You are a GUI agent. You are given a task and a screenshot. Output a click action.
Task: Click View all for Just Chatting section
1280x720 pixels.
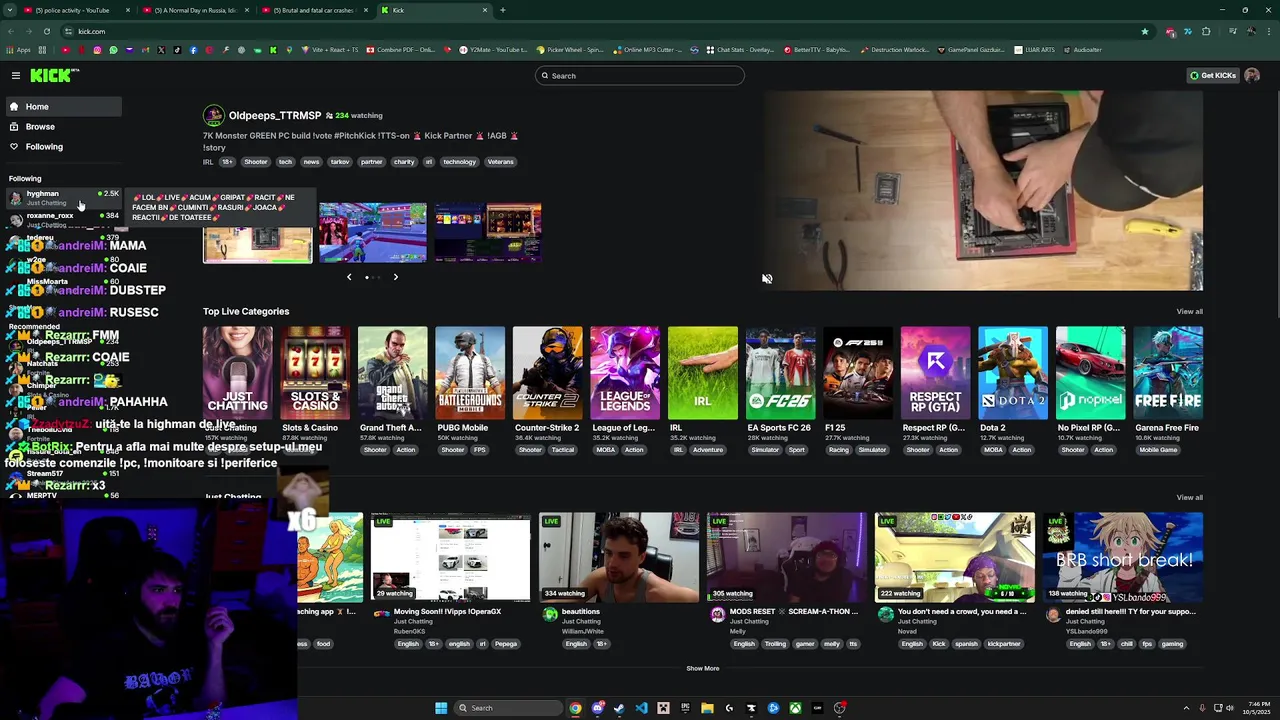coord(1189,498)
